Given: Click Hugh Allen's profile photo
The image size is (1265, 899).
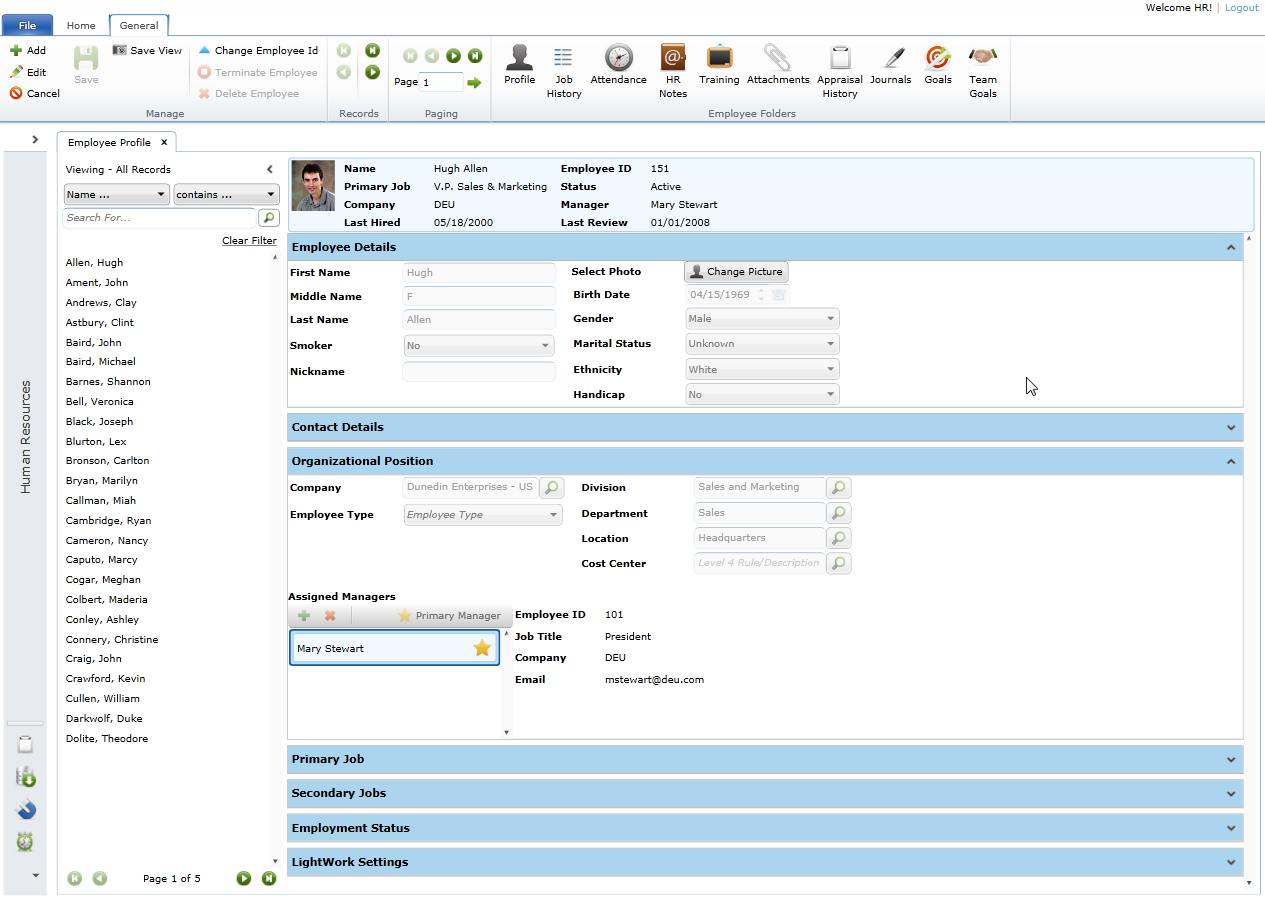Looking at the screenshot, I should [313, 186].
